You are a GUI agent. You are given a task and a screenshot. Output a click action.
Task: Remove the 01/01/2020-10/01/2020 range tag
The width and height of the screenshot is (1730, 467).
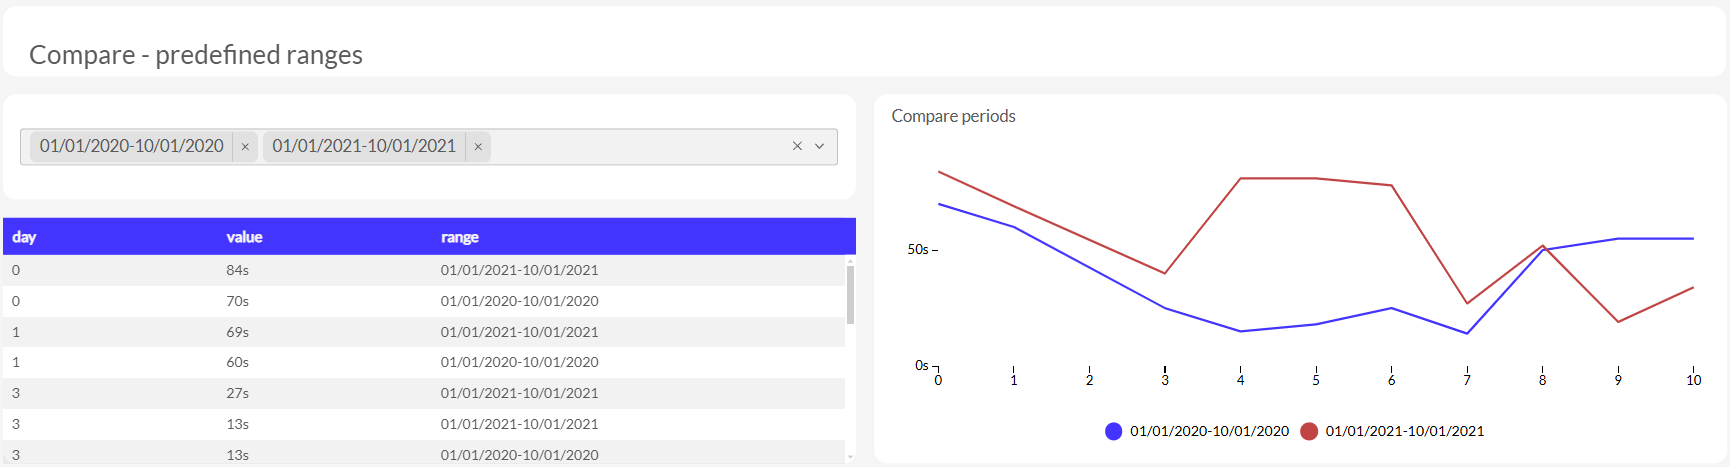245,147
